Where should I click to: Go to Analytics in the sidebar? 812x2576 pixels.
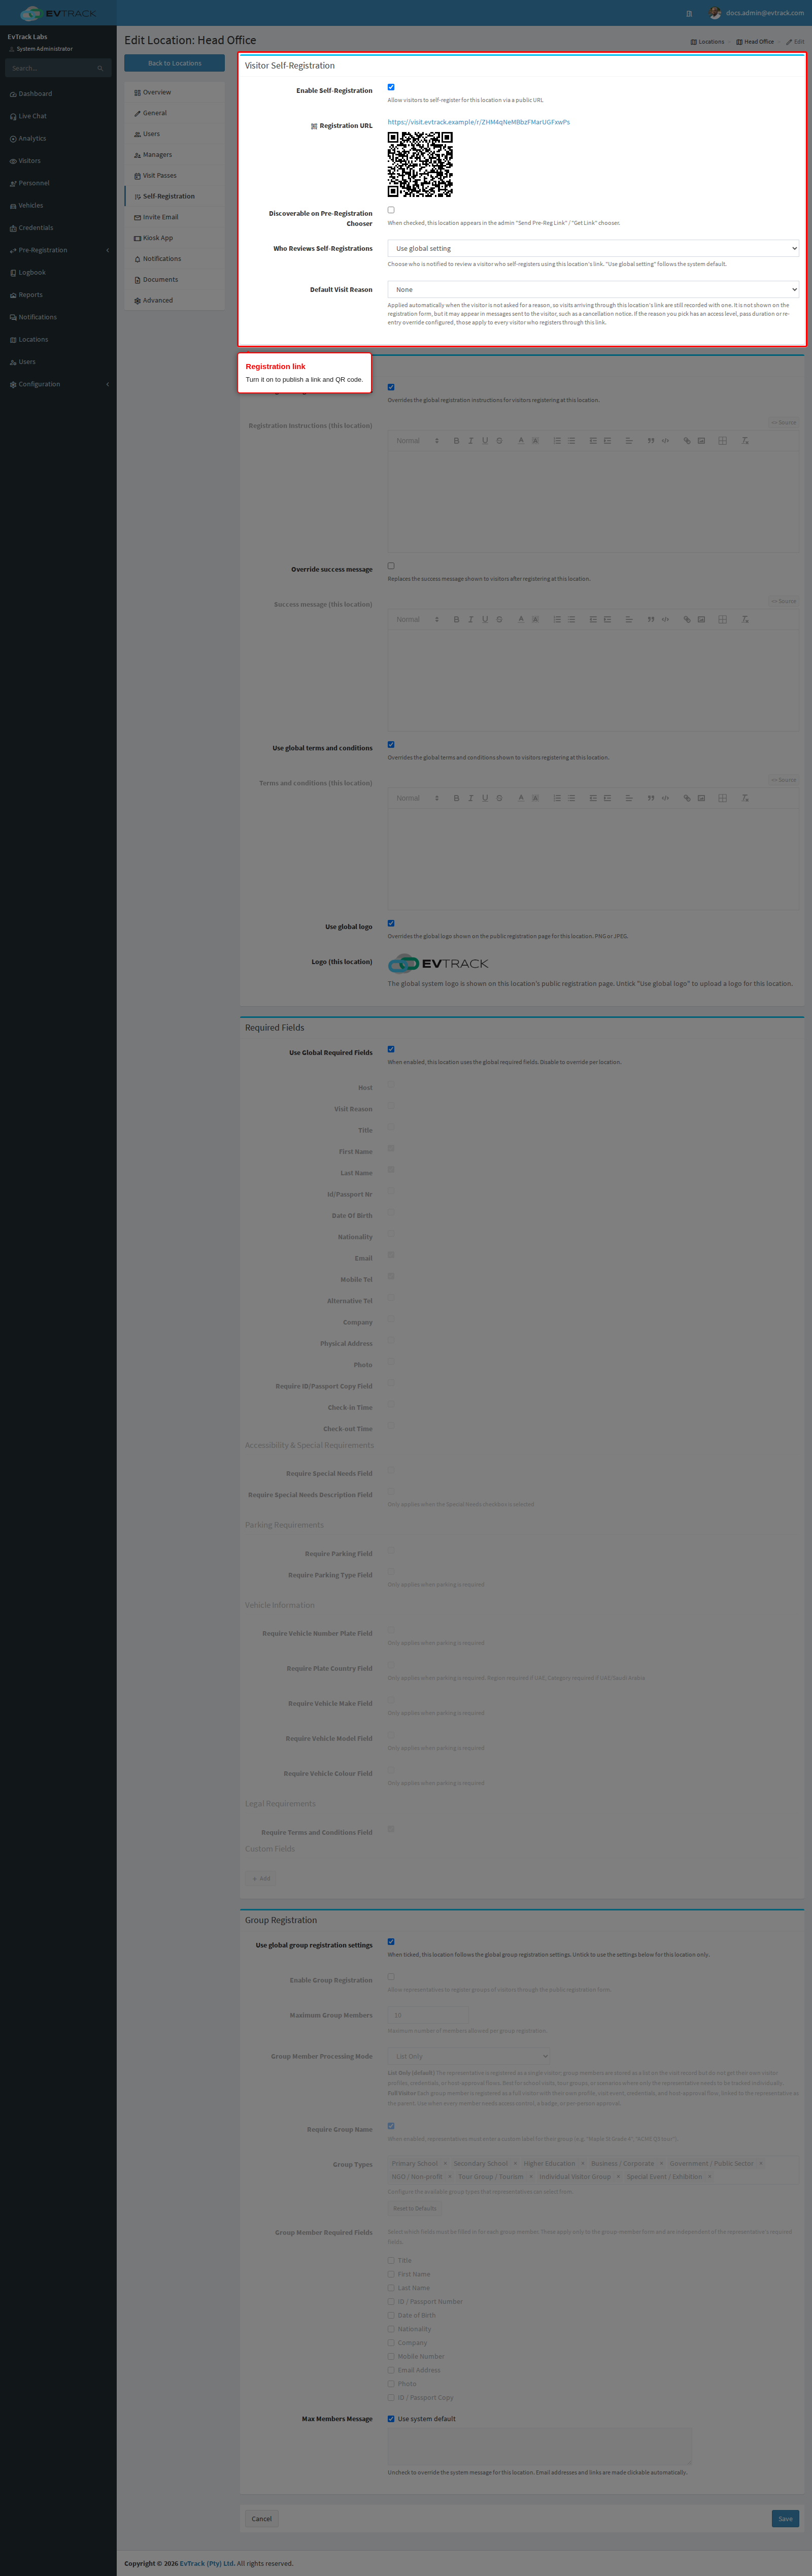pyautogui.click(x=32, y=139)
